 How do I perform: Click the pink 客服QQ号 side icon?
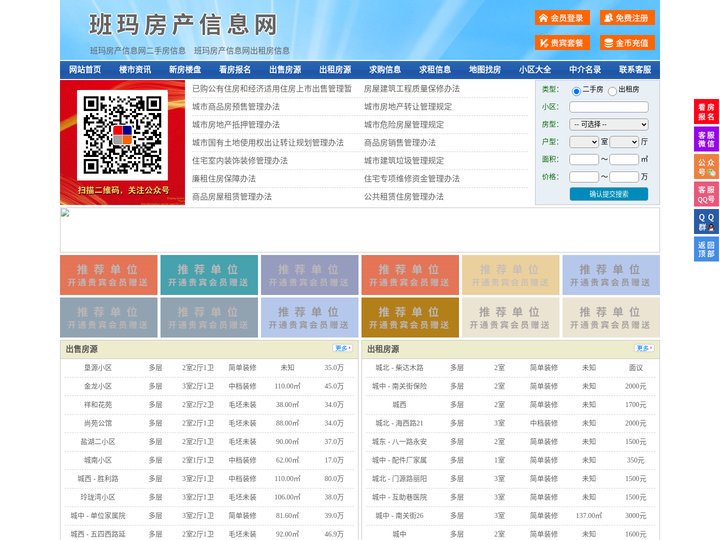click(706, 194)
